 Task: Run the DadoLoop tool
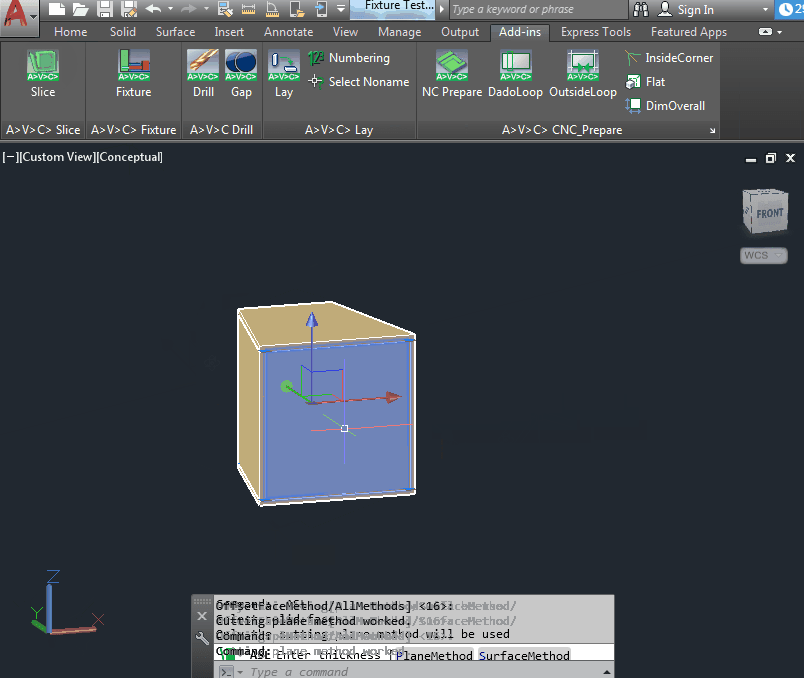[x=515, y=74]
